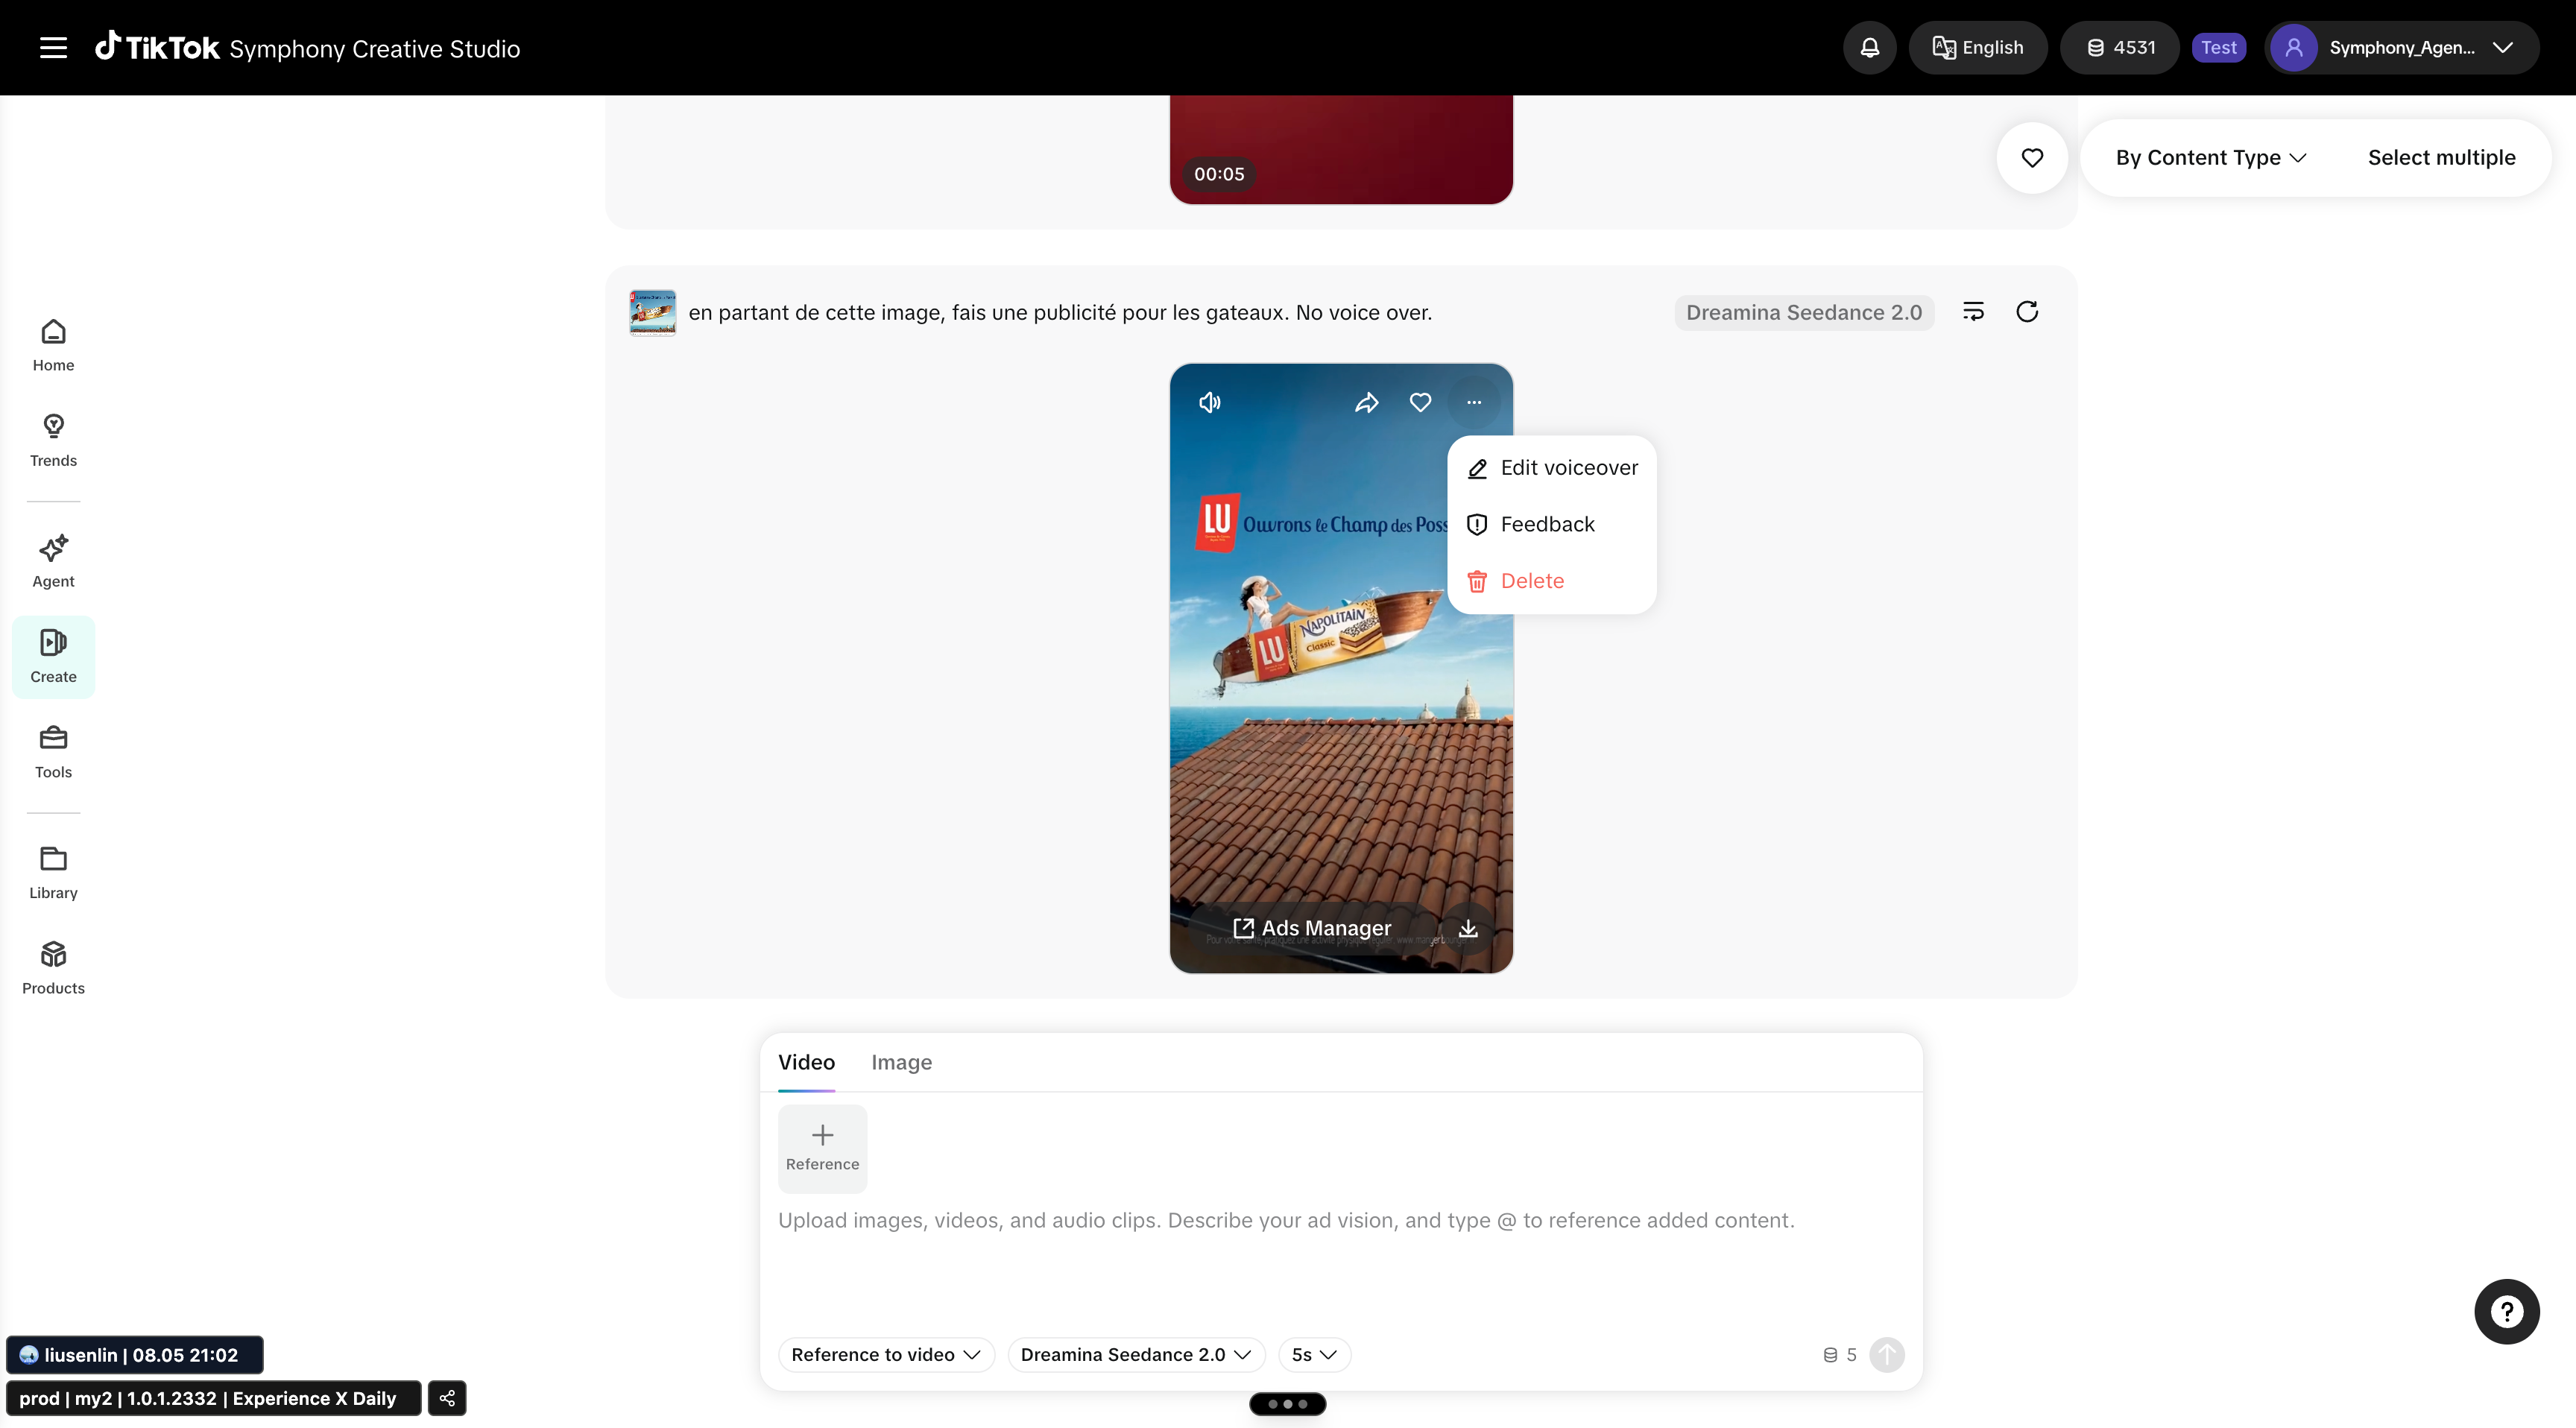2576x1428 pixels.
Task: Open the help question mark button
Action: click(2506, 1312)
